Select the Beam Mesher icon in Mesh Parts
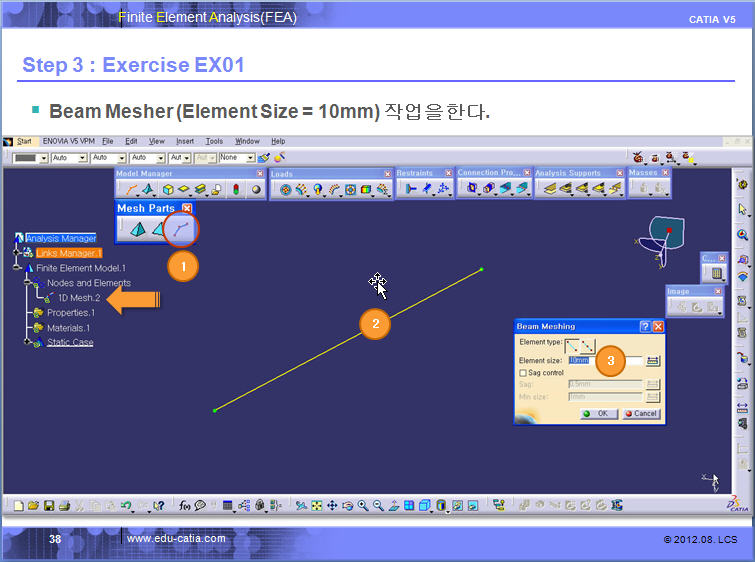755x562 pixels. coord(181,229)
